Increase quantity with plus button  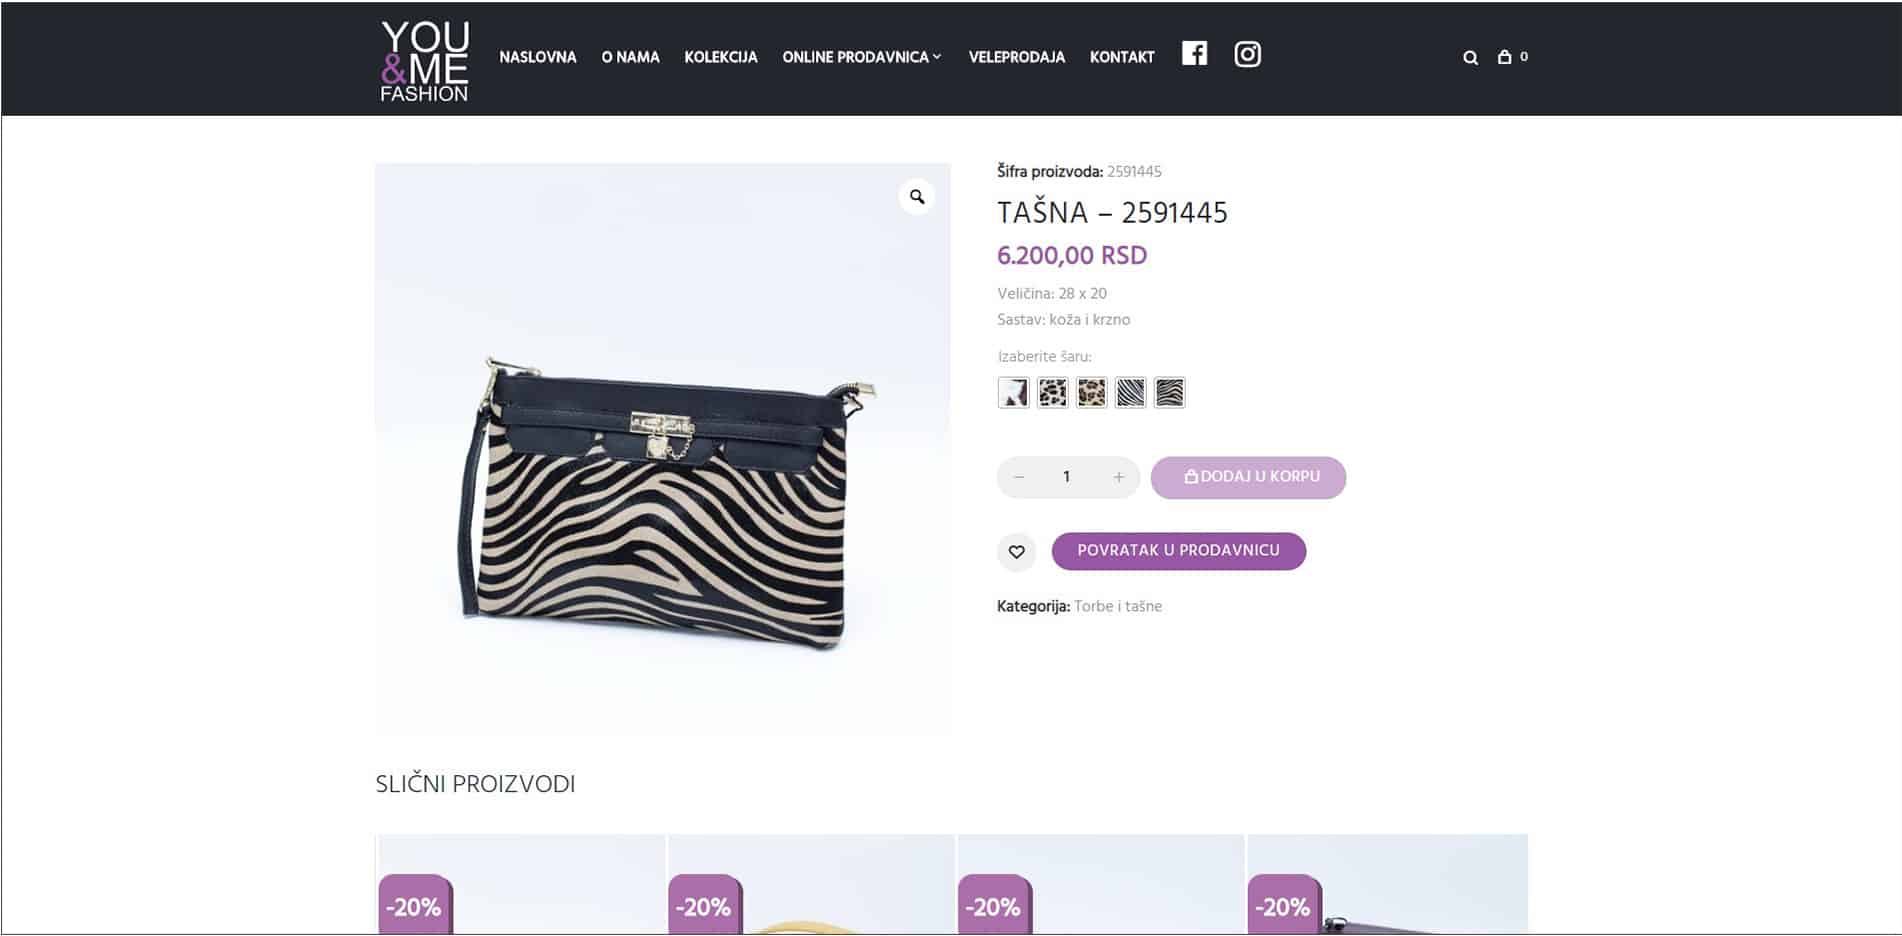[x=1119, y=477]
